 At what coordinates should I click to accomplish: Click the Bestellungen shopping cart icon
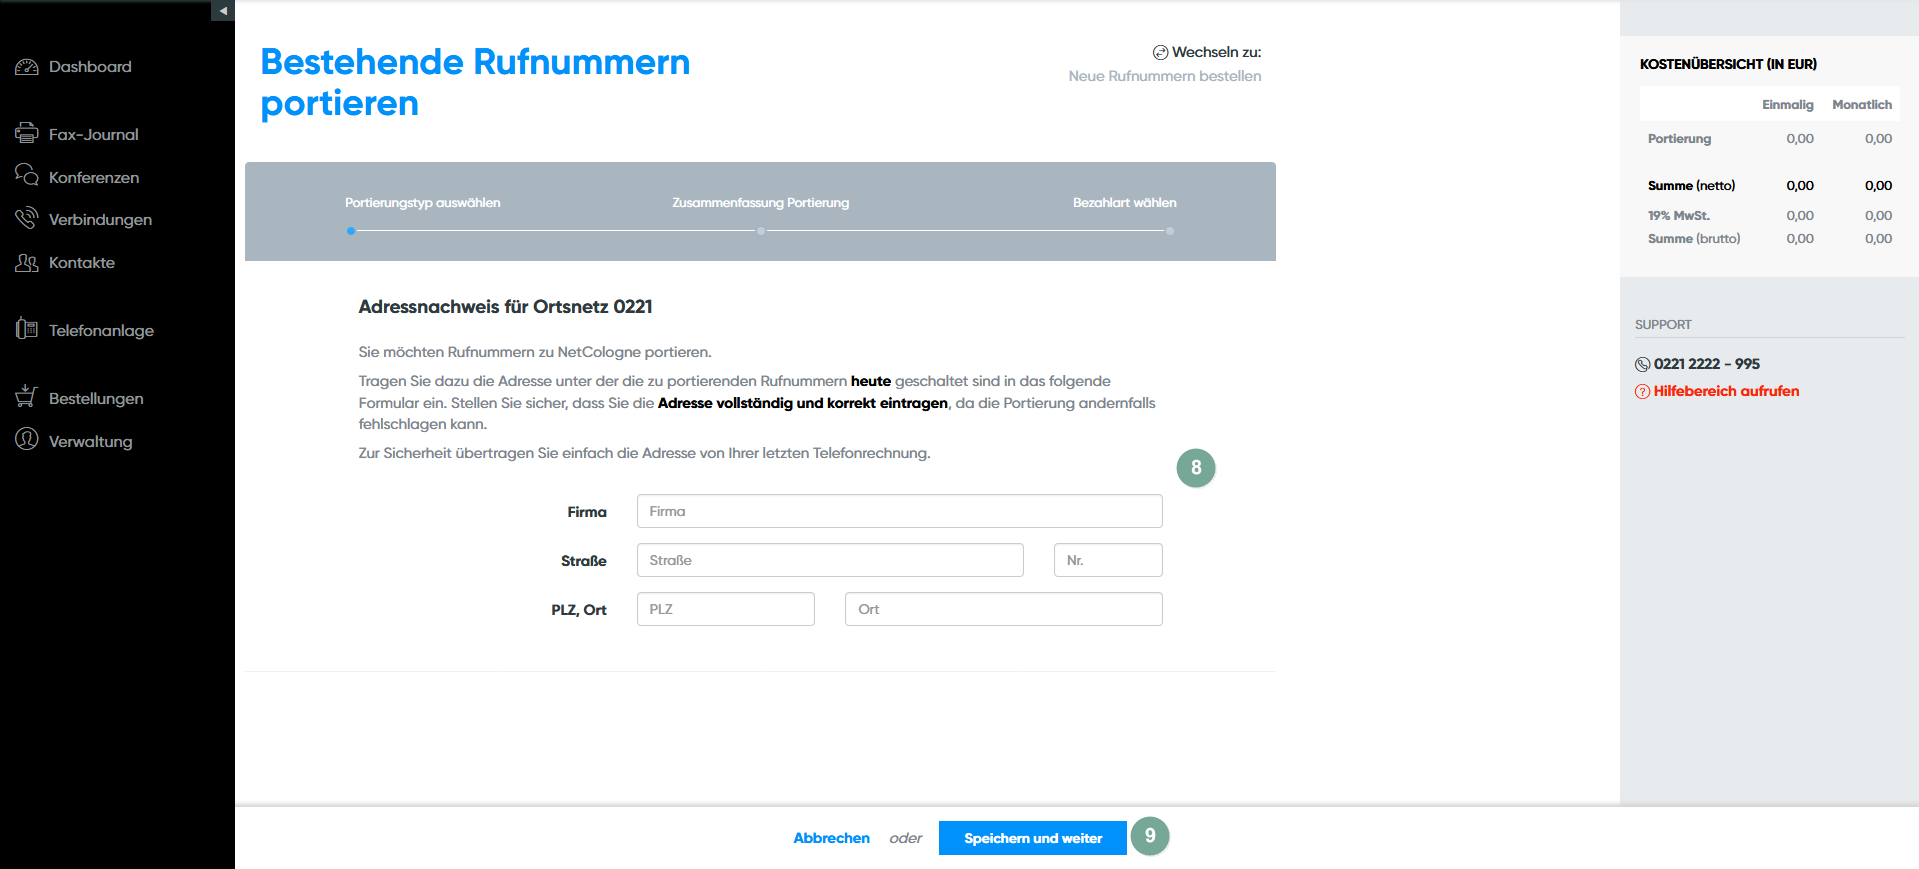[27, 397]
